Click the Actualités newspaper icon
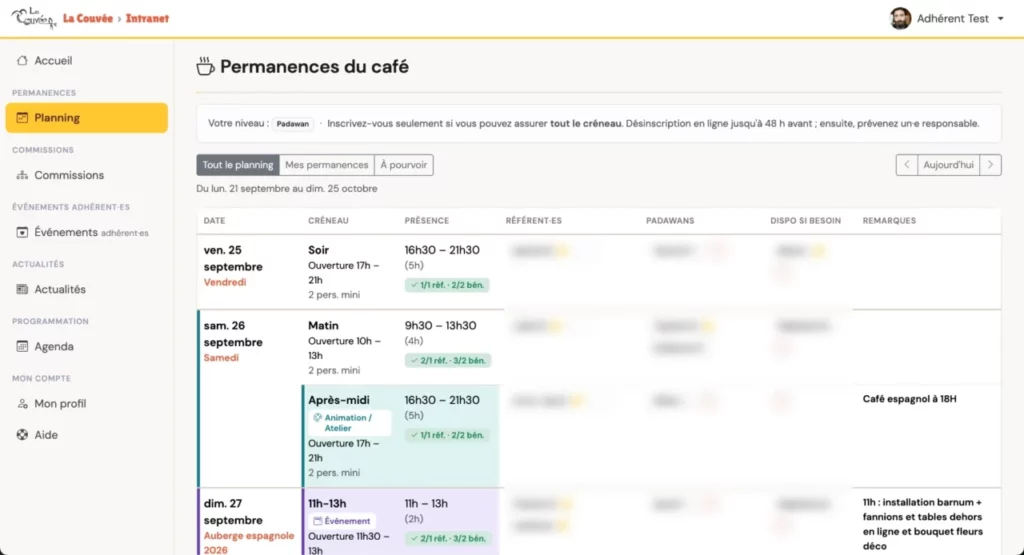1024x555 pixels. (22, 289)
